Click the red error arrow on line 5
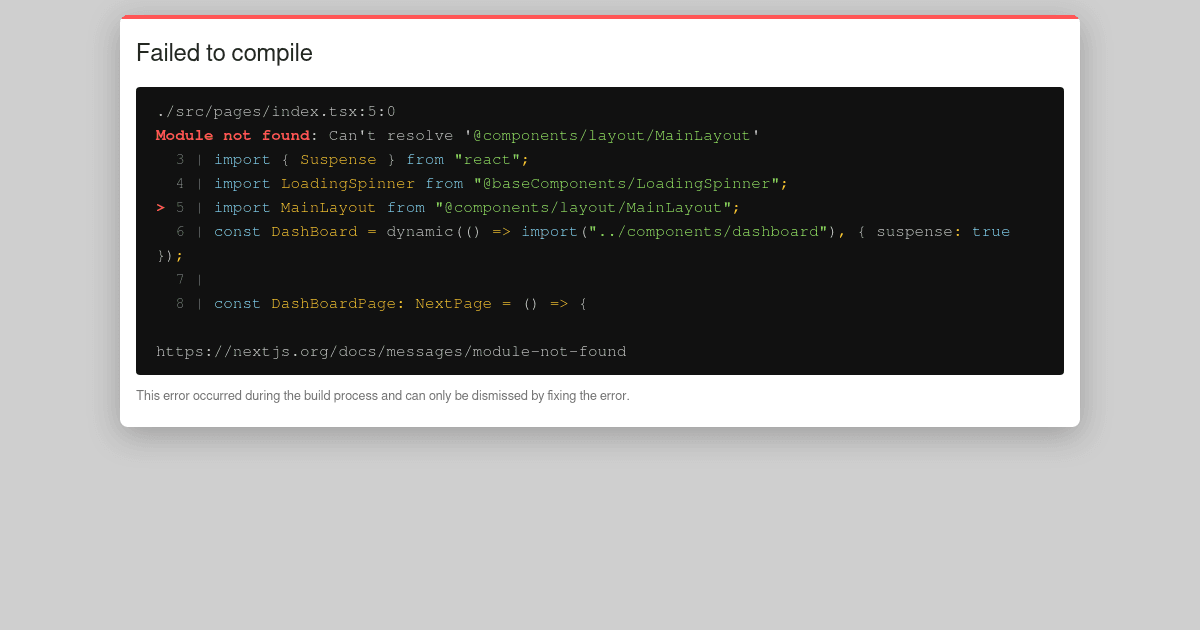Screen dimensions: 1200x630 point(160,207)
